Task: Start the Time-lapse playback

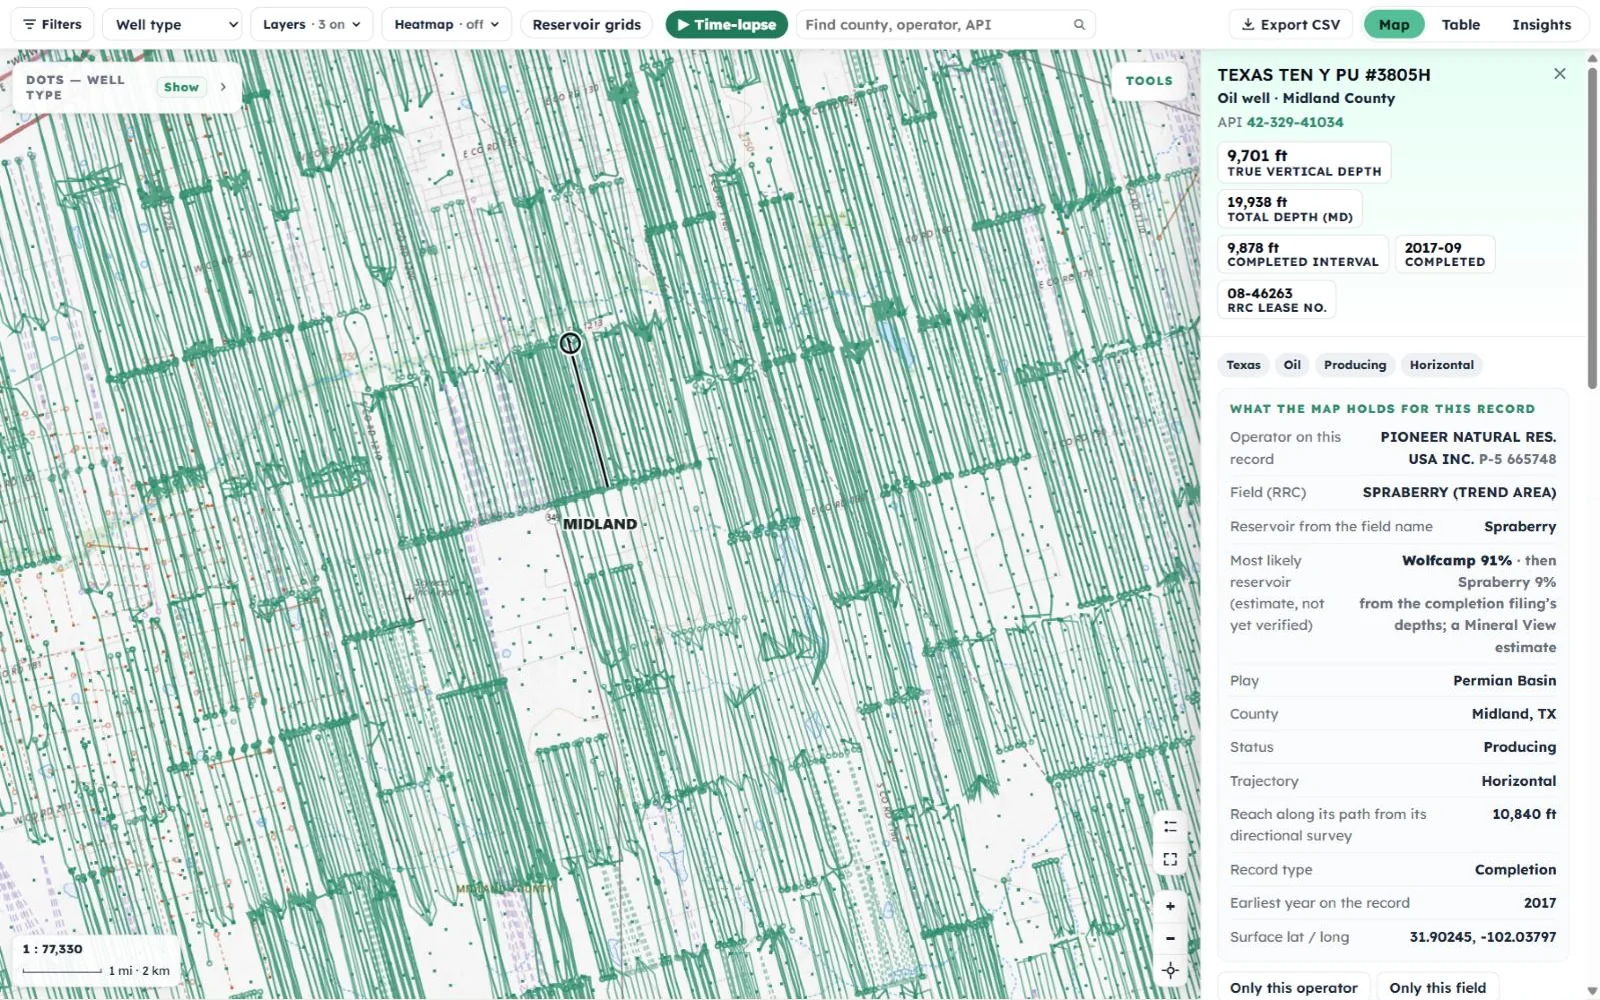Action: click(x=726, y=24)
